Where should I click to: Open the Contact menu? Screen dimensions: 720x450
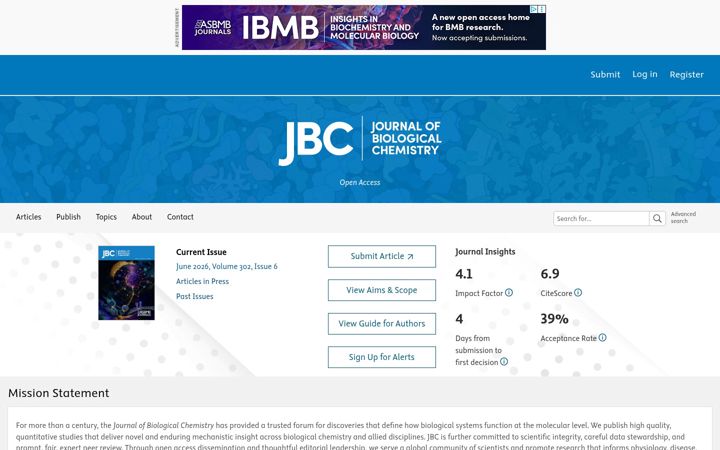tap(180, 217)
